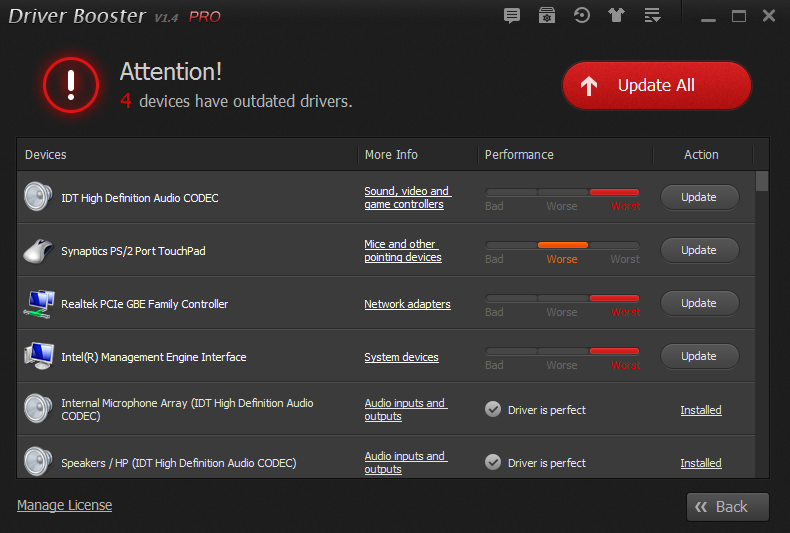Open the skin shirt icon

[x=616, y=16]
